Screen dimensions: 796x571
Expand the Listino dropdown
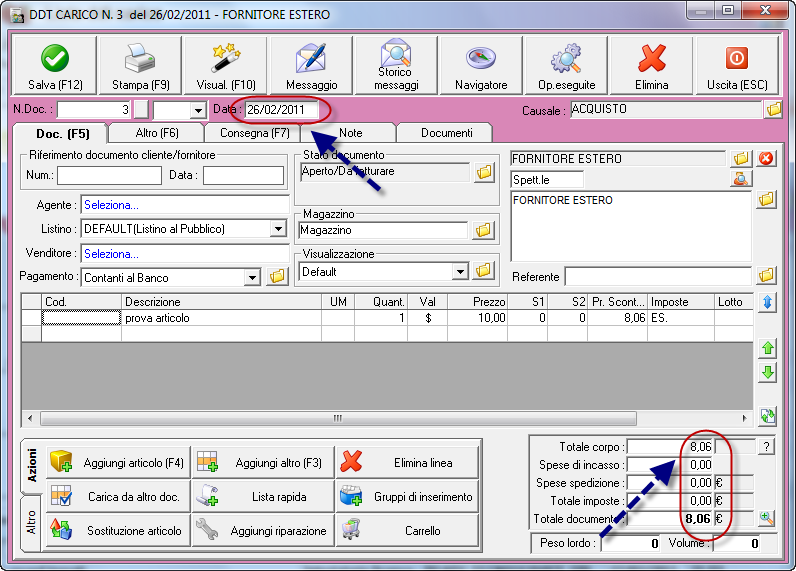pyautogui.click(x=278, y=229)
